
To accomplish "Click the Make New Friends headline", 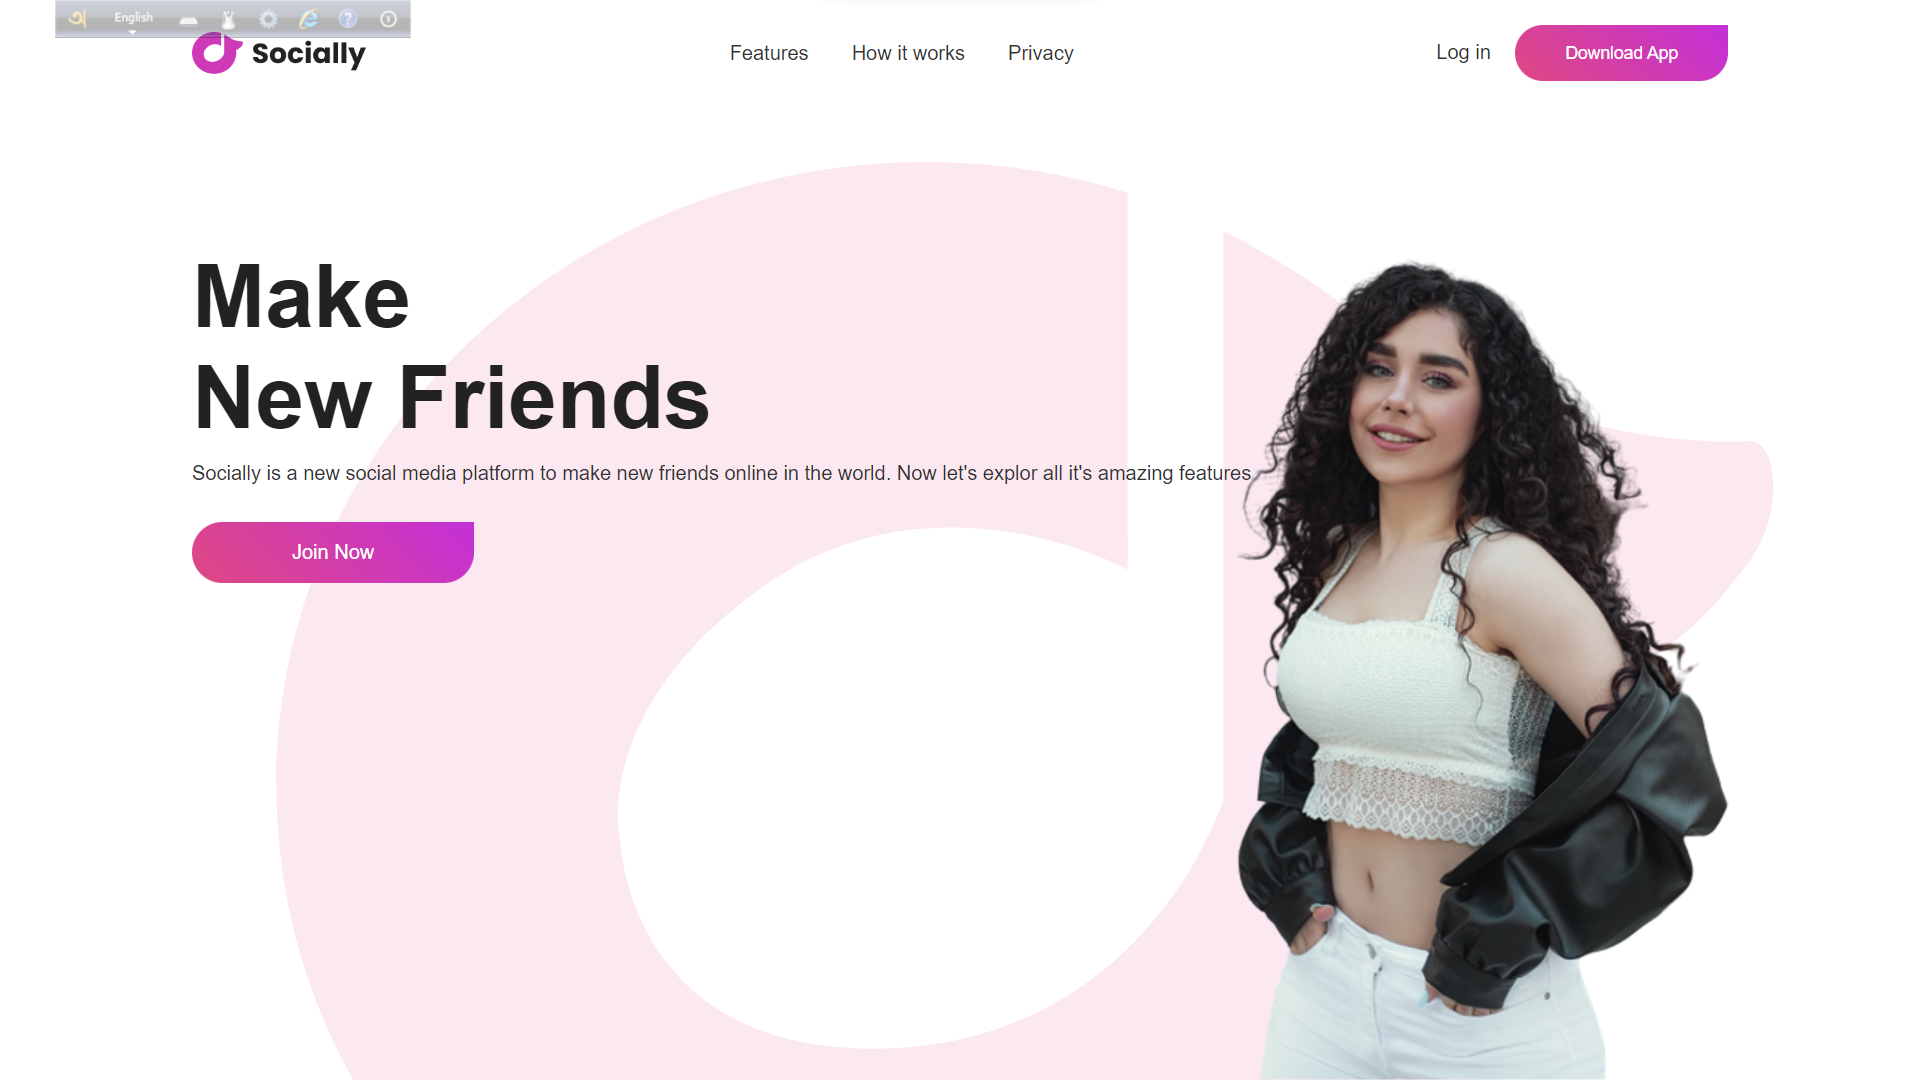I will coord(451,347).
